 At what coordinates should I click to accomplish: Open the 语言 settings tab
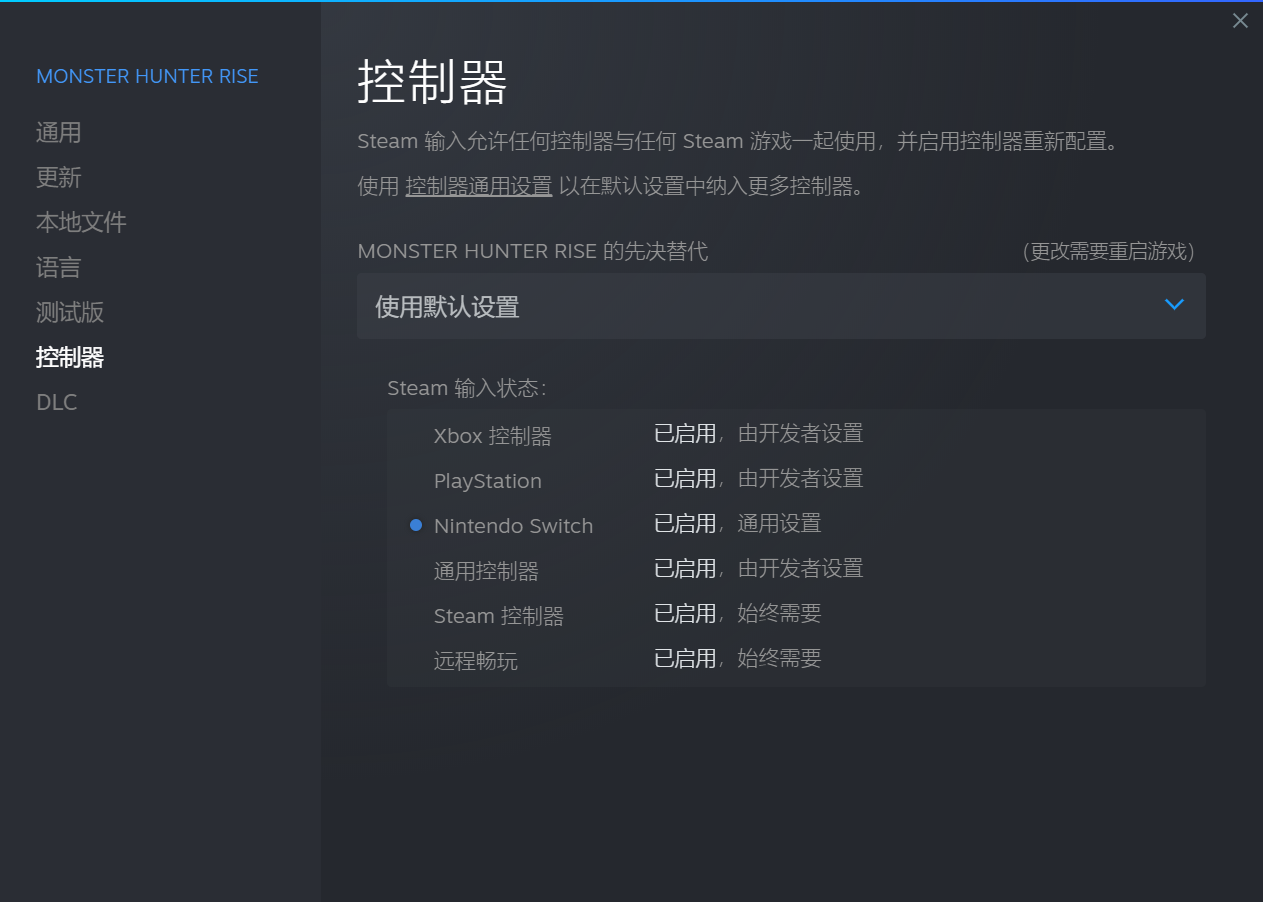click(x=58, y=268)
